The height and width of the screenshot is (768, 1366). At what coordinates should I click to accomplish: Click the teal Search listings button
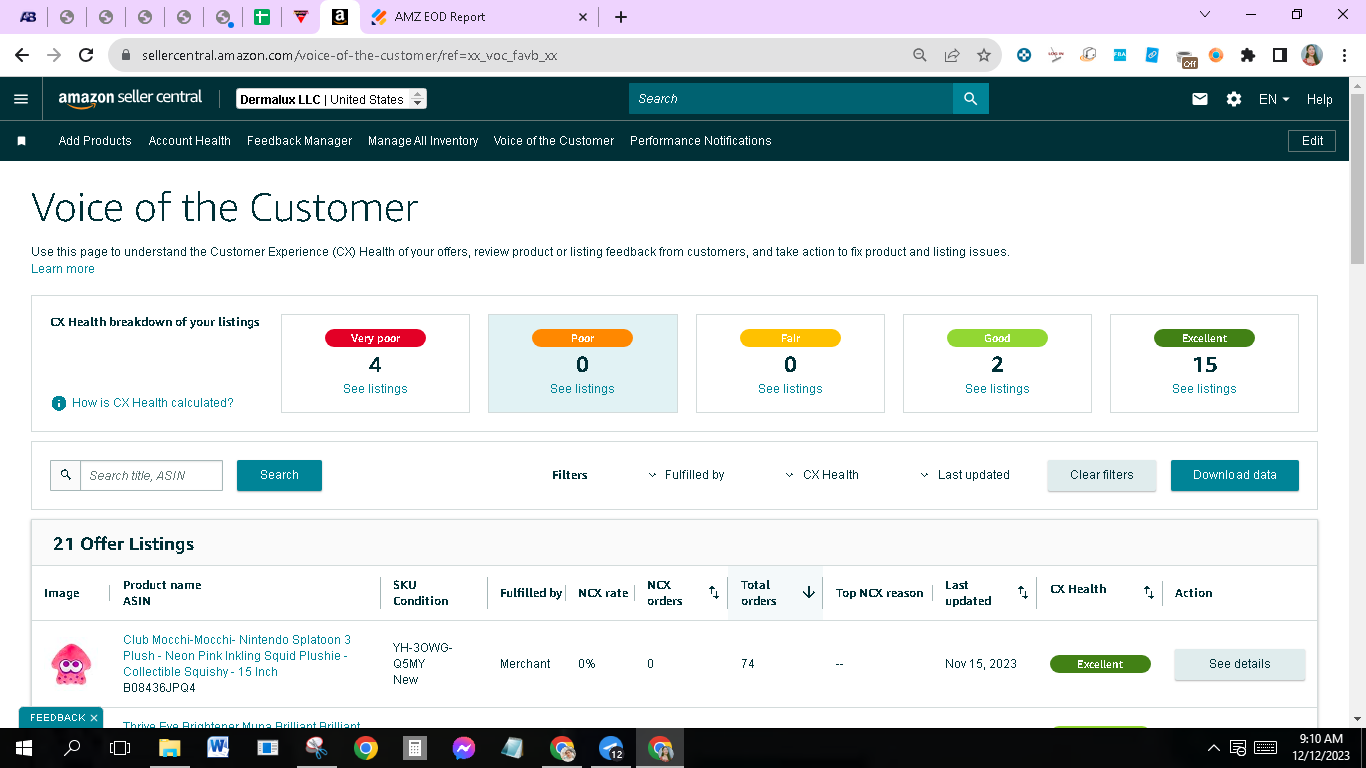click(279, 475)
